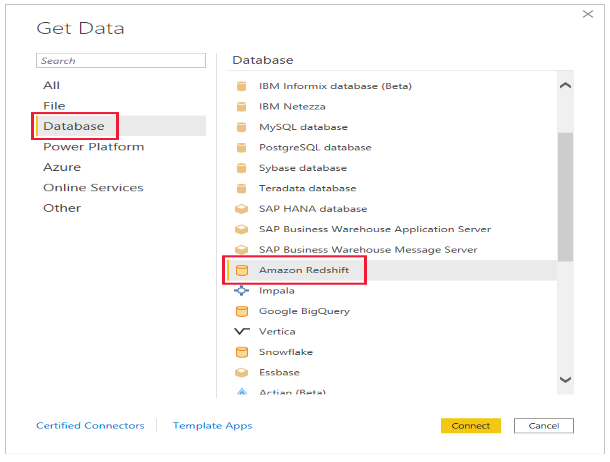The height and width of the screenshot is (462, 610).
Task: Click the SAP HANA database cube icon
Action: coord(240,209)
